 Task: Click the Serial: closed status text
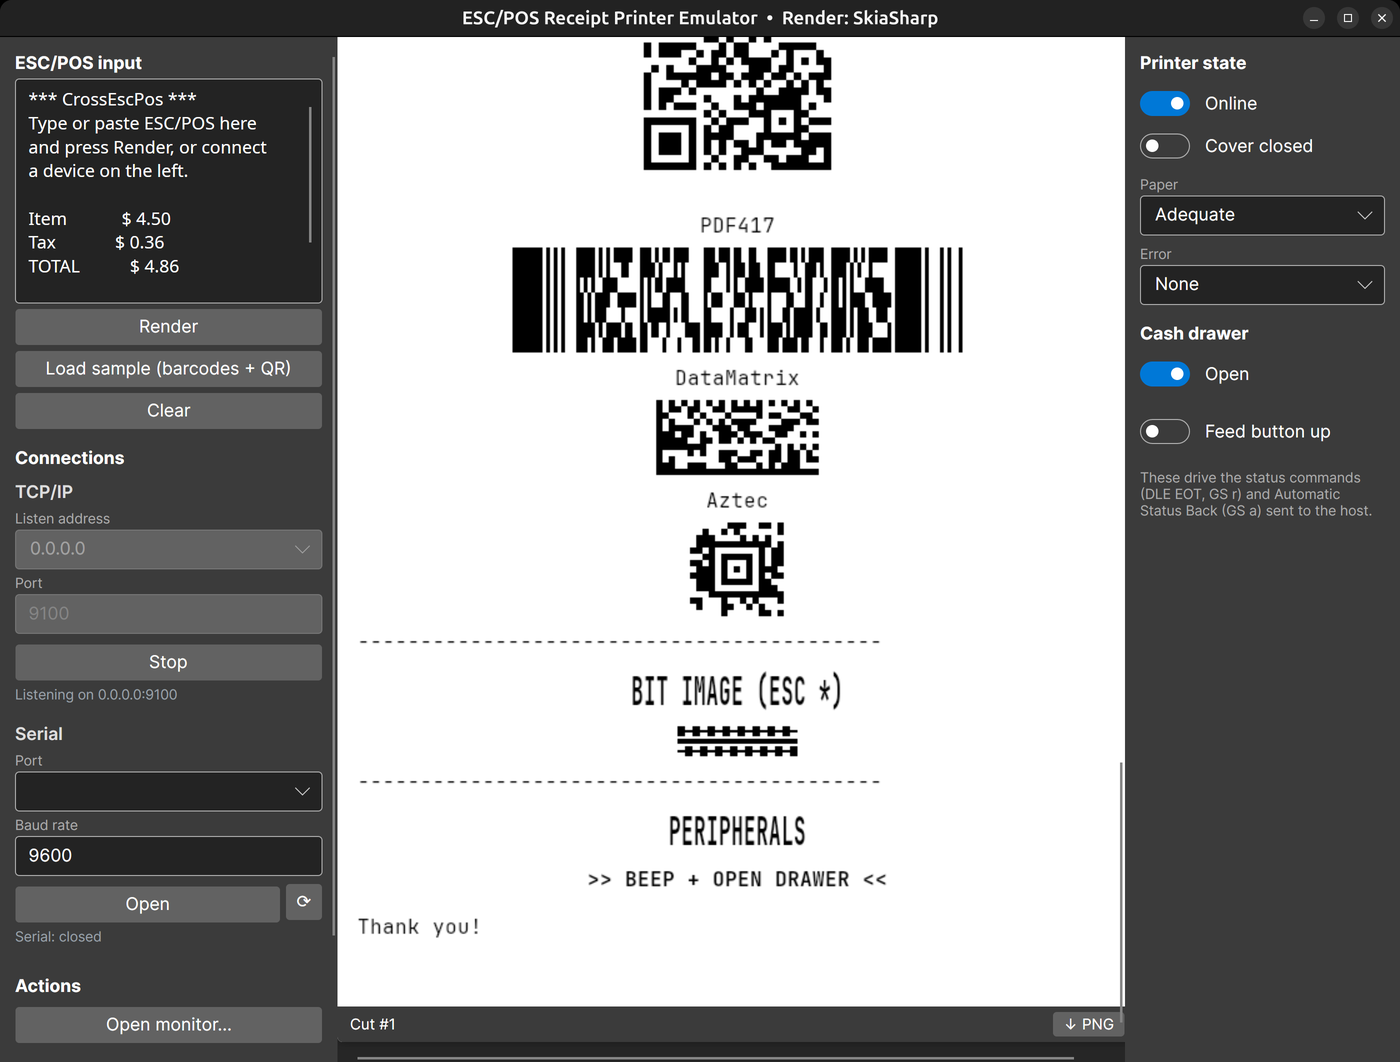point(58,937)
